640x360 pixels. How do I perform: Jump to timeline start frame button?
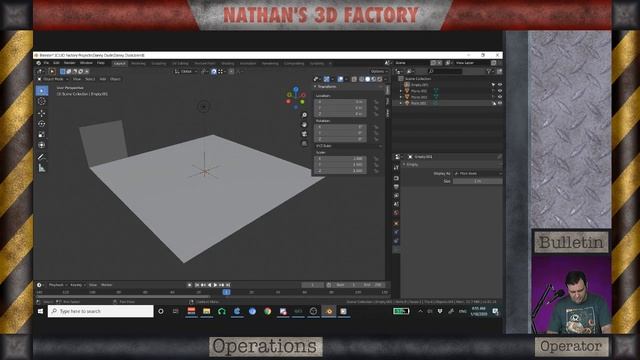tap(197, 285)
